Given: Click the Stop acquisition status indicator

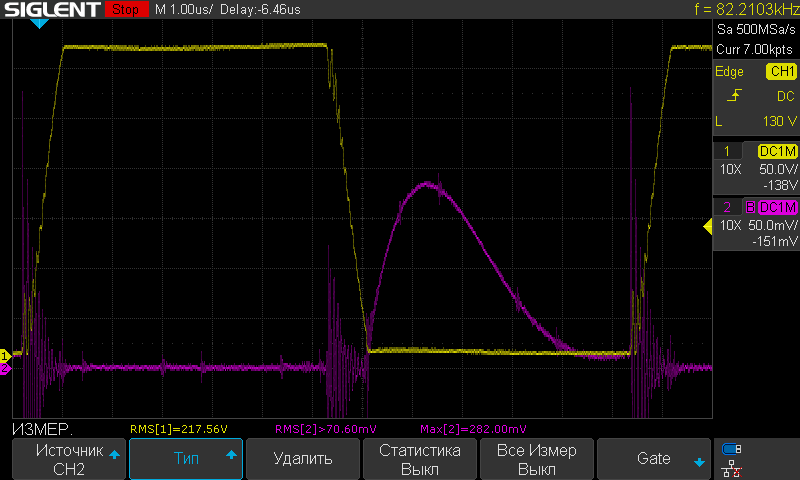Looking at the screenshot, I should click(x=126, y=9).
